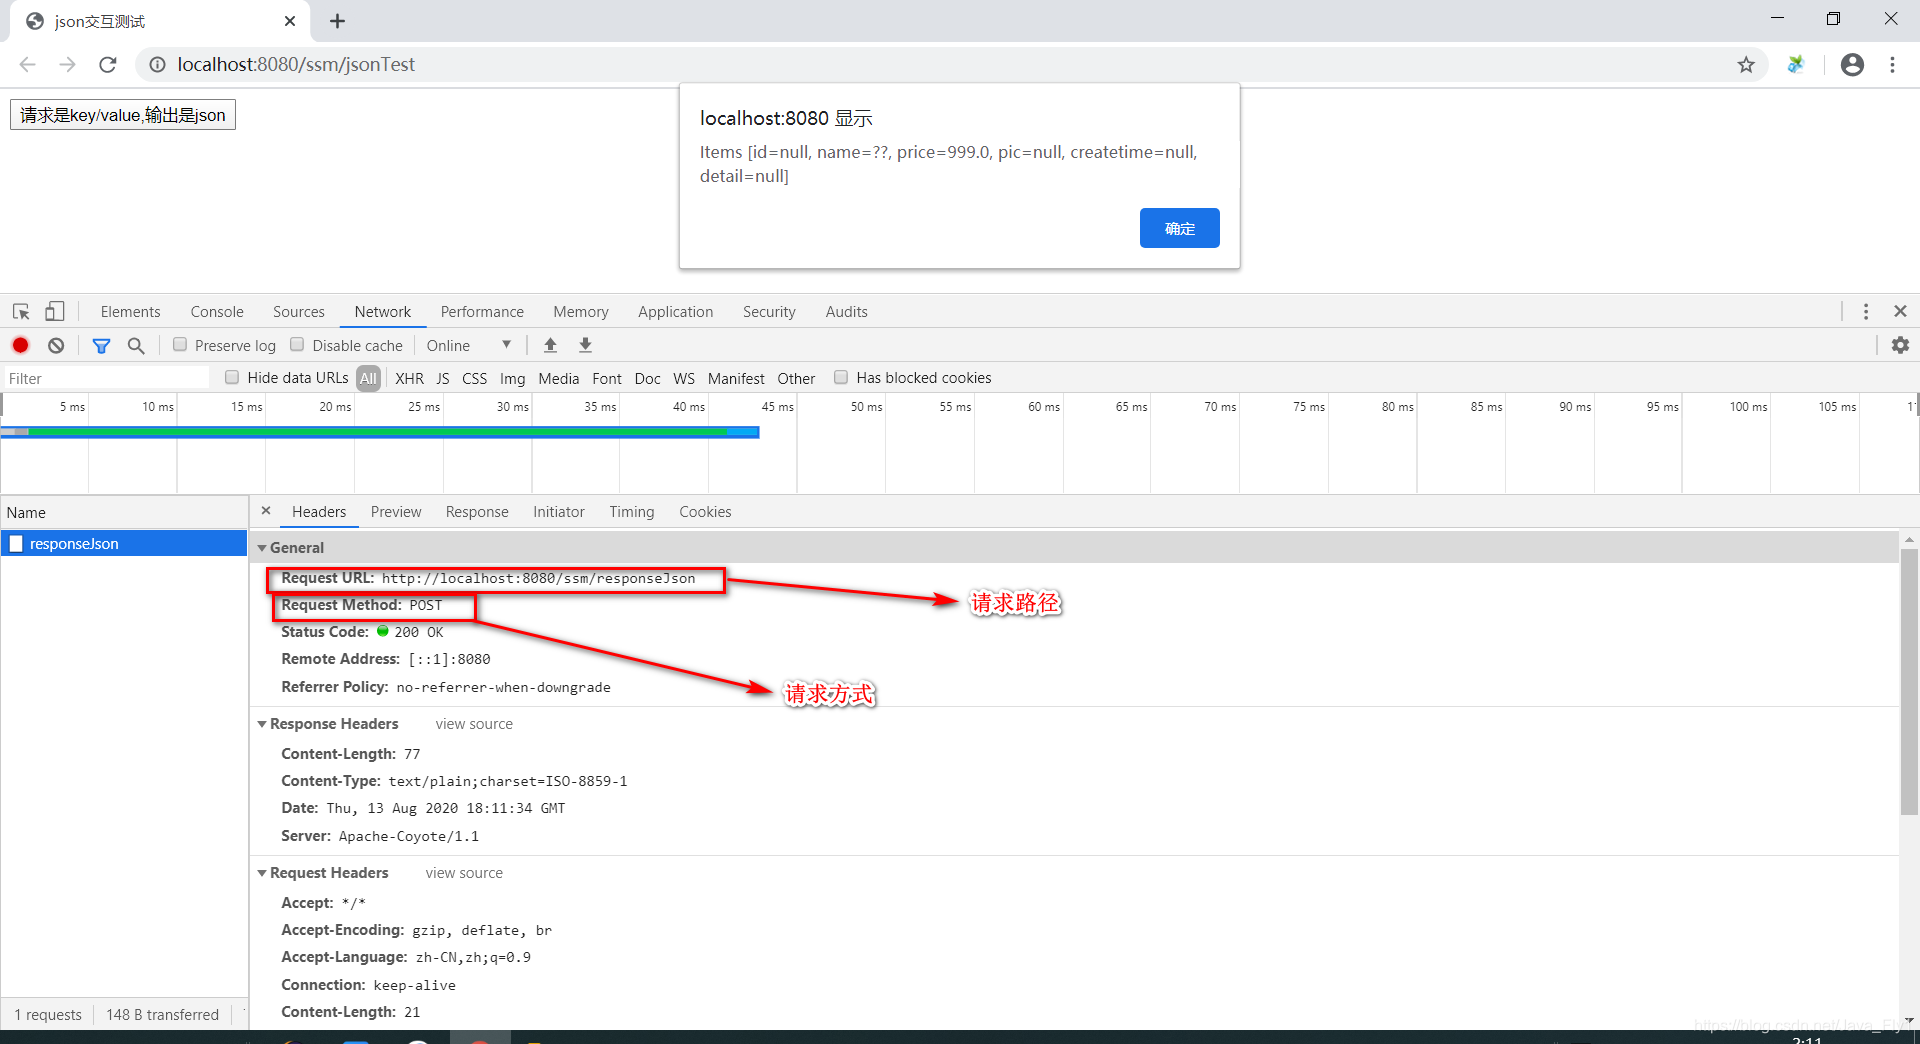Open the Performance panel
Viewport: 1920px width, 1044px height.
pos(482,312)
